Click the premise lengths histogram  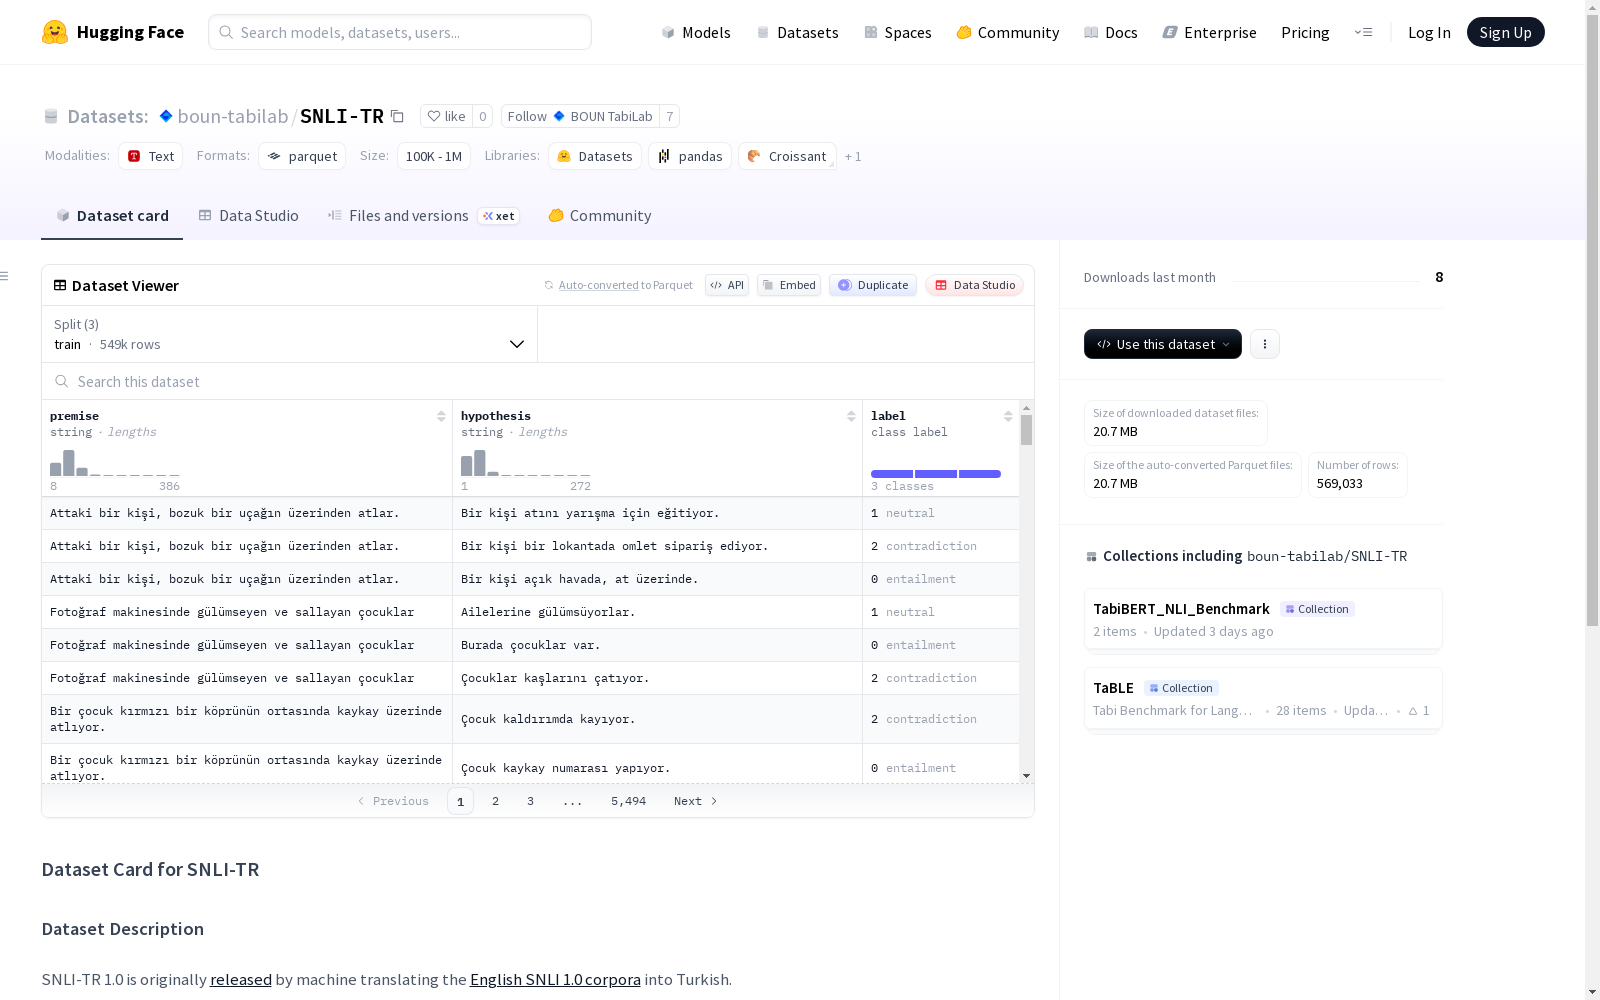click(x=115, y=463)
